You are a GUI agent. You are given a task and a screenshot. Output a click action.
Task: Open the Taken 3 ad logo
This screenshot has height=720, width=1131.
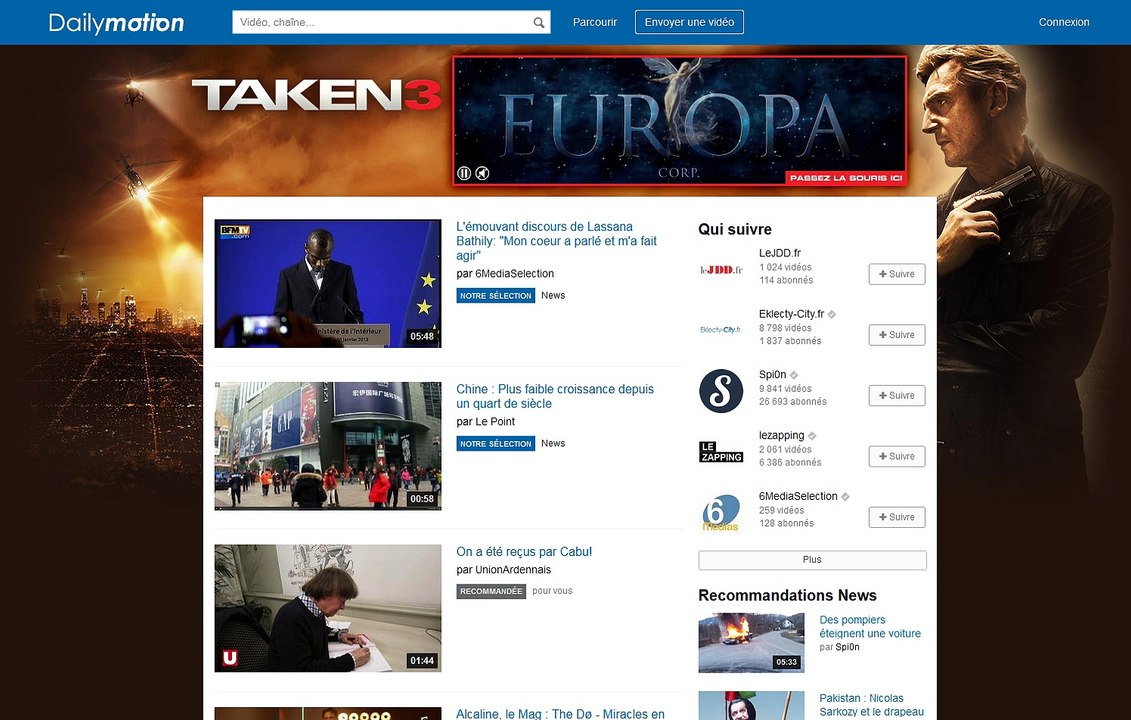point(317,95)
